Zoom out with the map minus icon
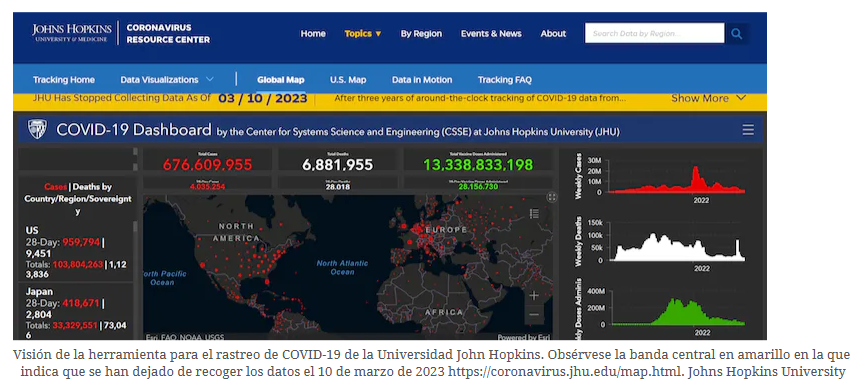Viewport: 864px width, 386px height. pos(534,314)
